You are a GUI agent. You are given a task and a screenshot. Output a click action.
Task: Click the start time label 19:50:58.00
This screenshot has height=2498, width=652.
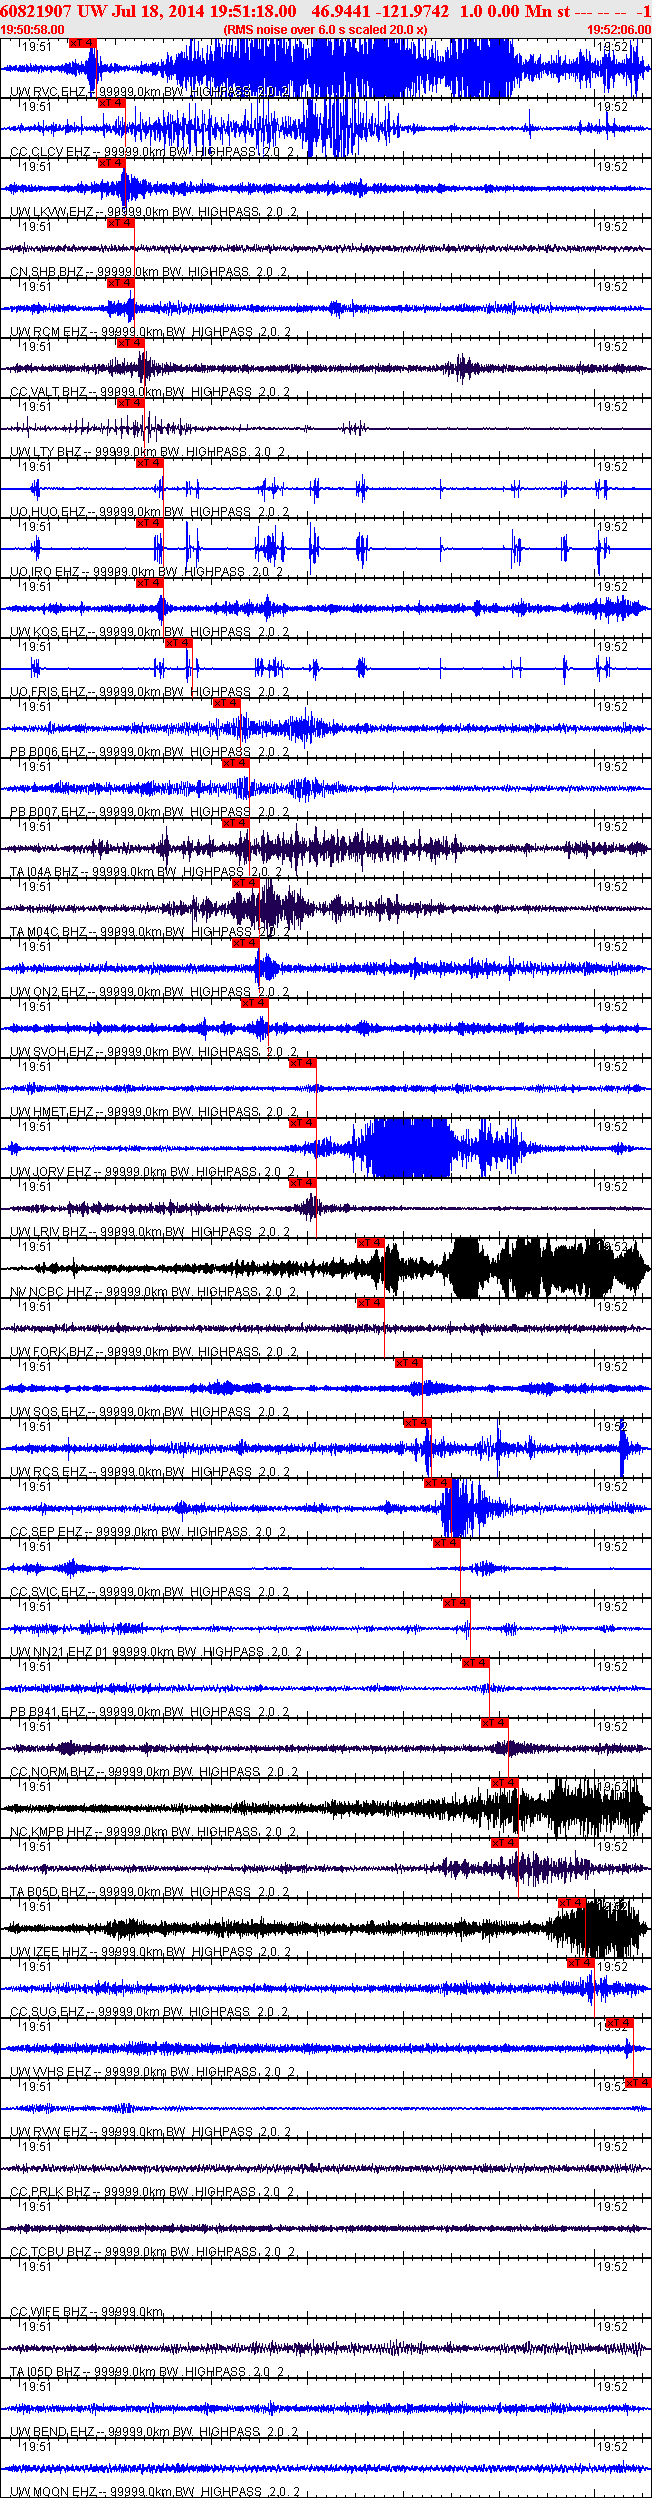point(32,30)
